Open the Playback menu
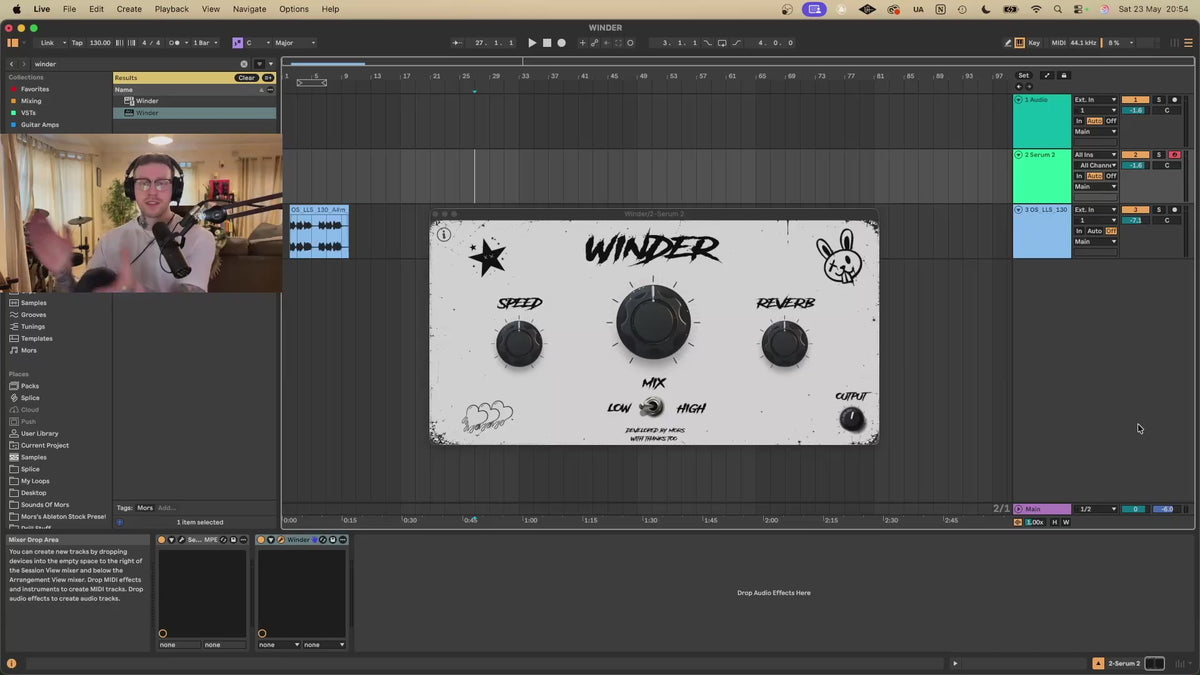Image resolution: width=1200 pixels, height=675 pixels. [171, 9]
